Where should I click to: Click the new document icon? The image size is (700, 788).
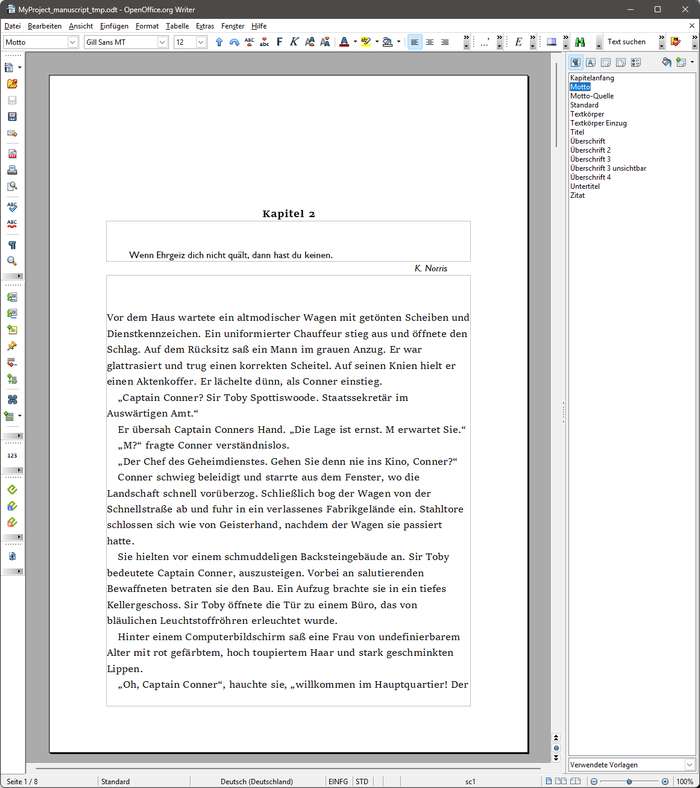coord(10,67)
